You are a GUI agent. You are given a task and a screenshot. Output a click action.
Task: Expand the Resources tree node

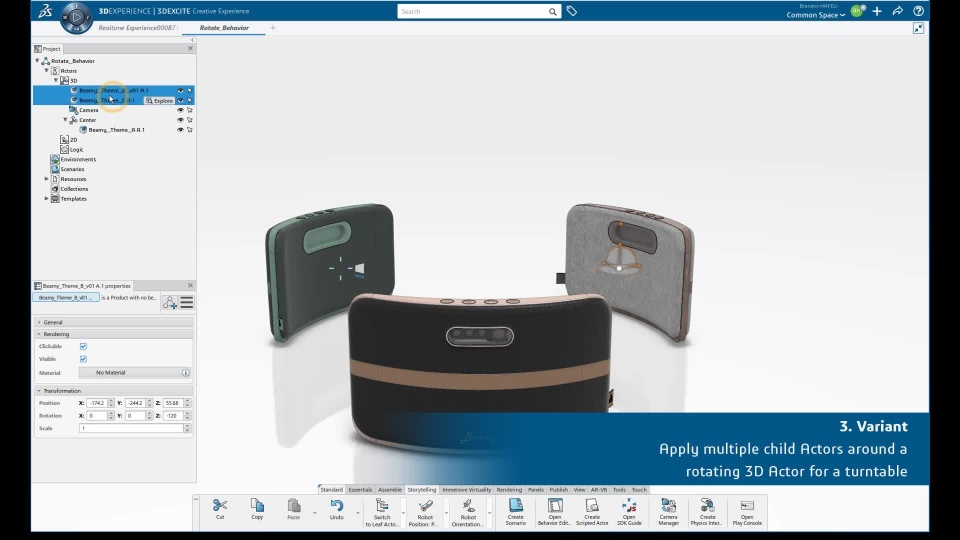pyautogui.click(x=46, y=179)
